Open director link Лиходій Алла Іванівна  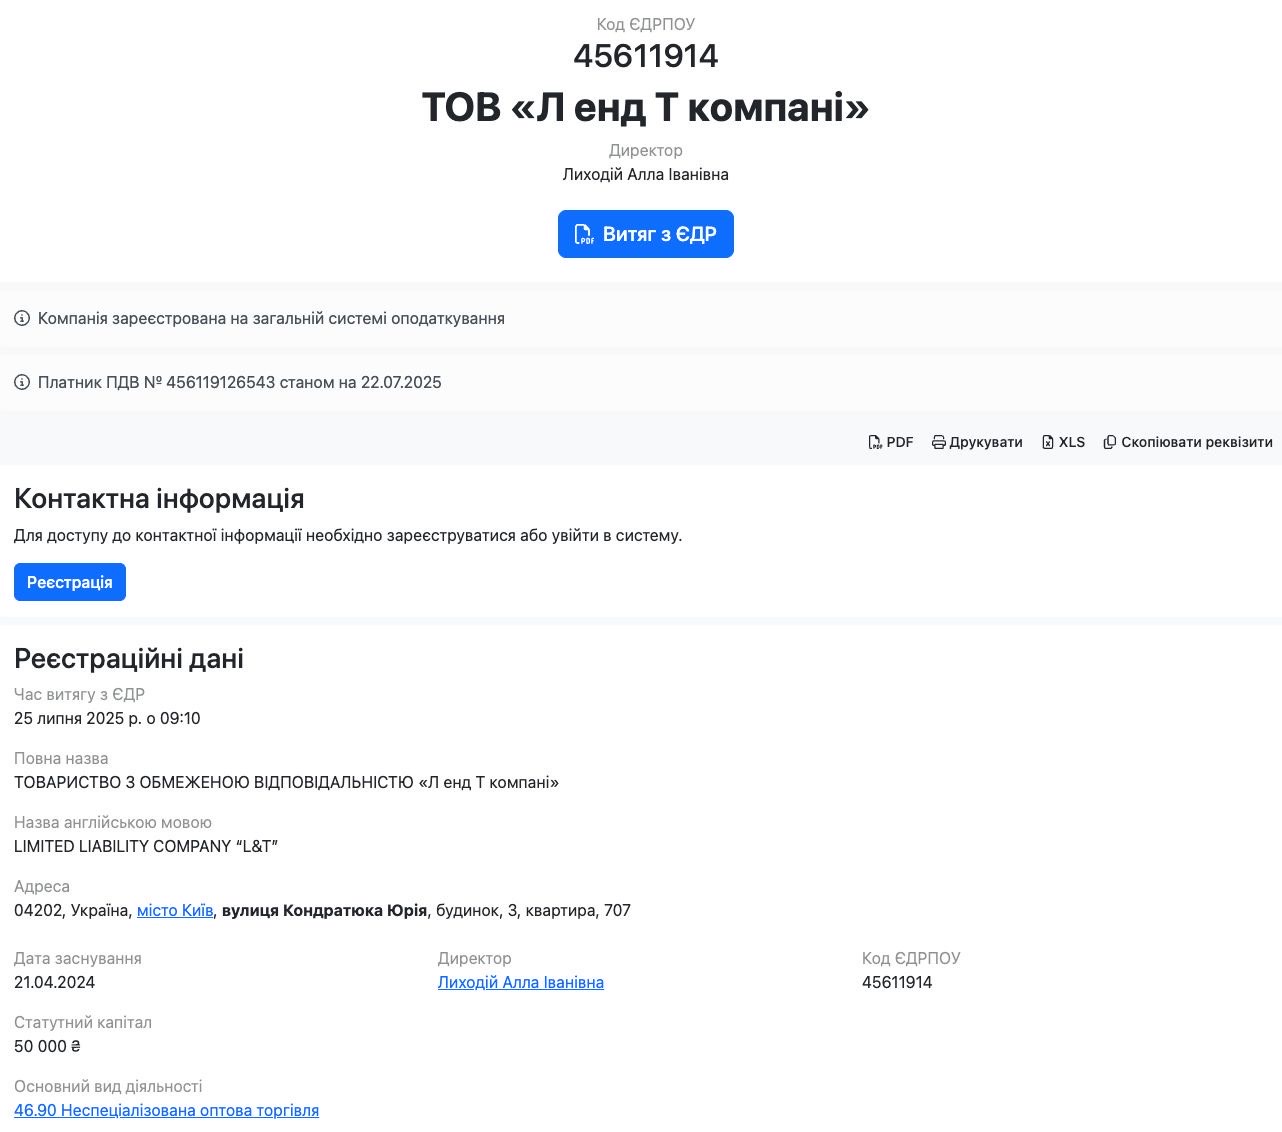click(520, 982)
